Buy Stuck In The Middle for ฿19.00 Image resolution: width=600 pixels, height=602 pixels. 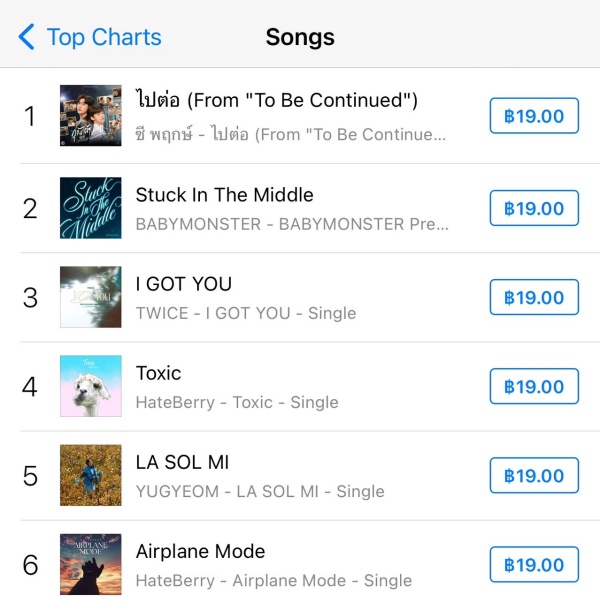(x=534, y=208)
